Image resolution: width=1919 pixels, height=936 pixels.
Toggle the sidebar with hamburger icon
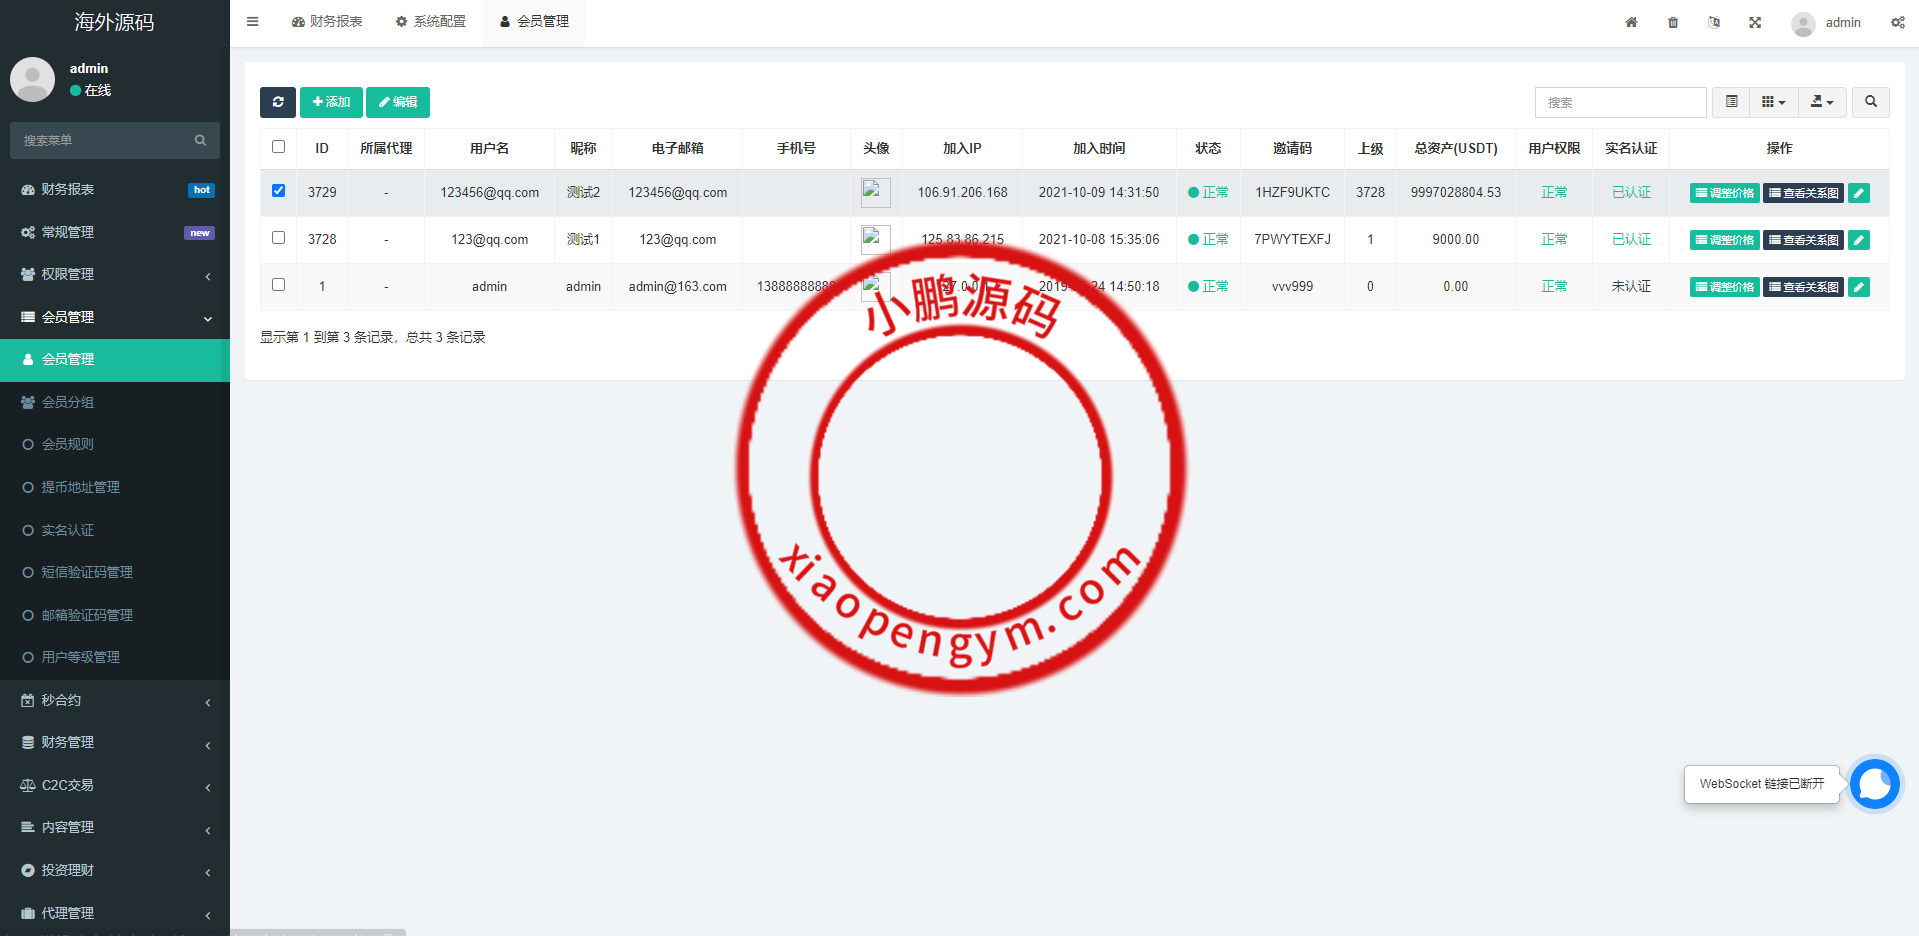point(253,22)
